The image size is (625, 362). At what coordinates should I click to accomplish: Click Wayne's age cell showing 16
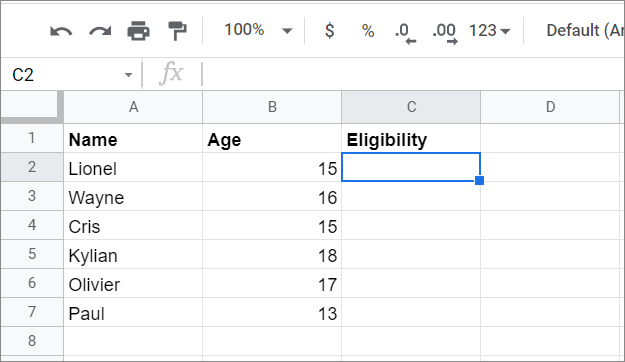(272, 197)
